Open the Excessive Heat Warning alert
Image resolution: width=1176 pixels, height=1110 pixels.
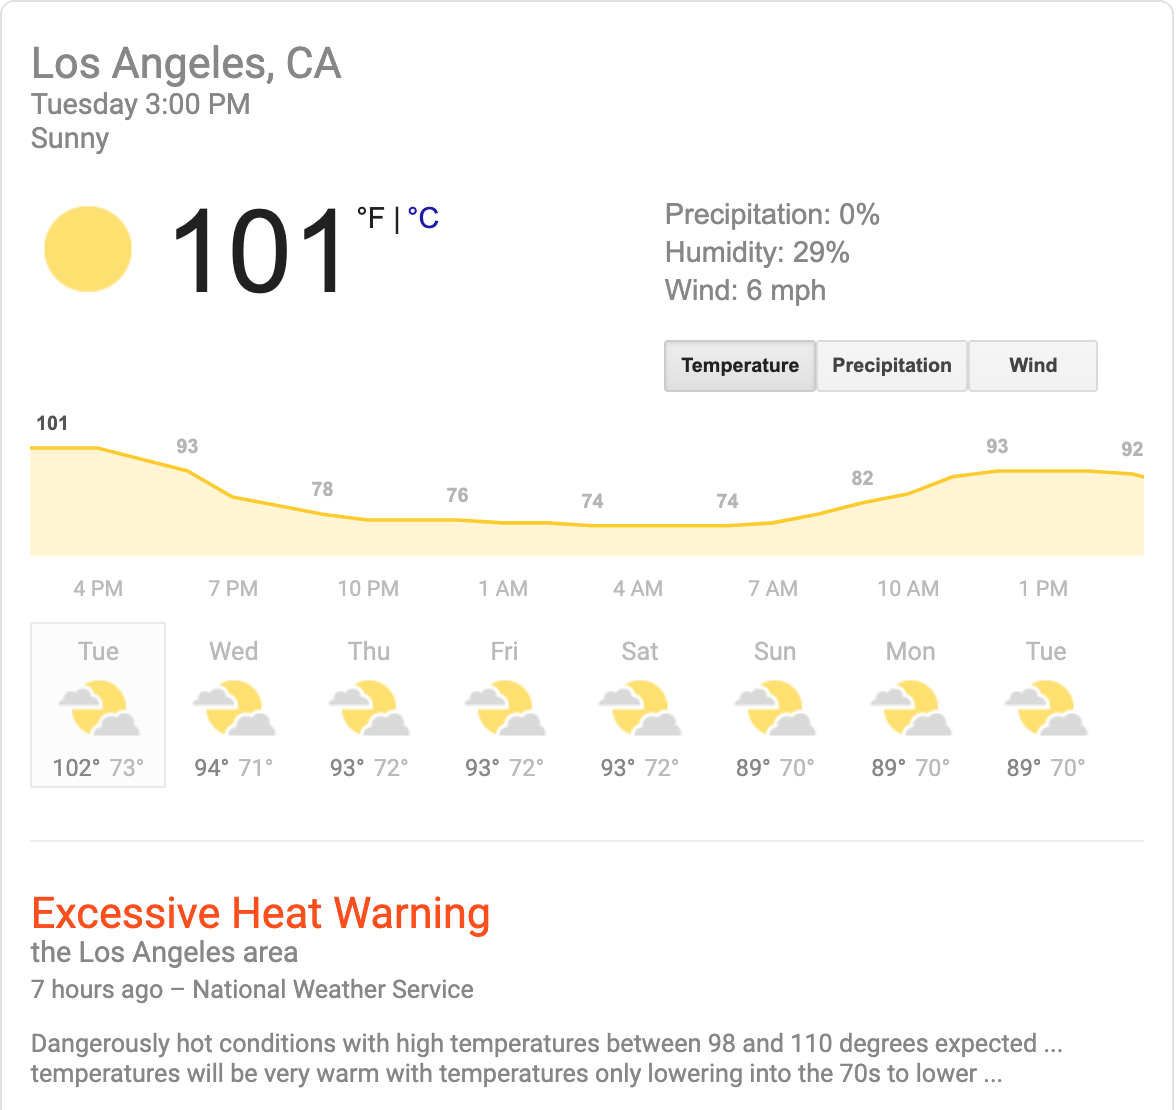[260, 913]
